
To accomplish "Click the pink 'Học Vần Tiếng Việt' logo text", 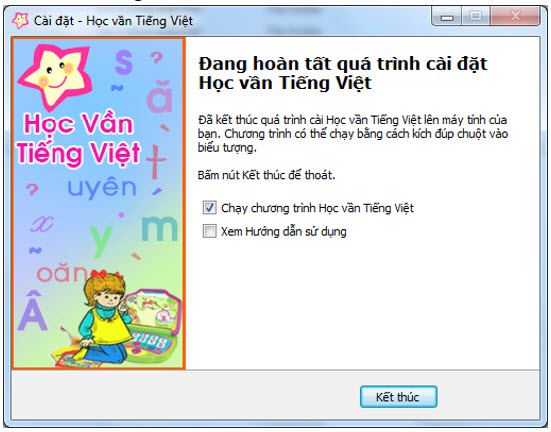I will 78,139.
